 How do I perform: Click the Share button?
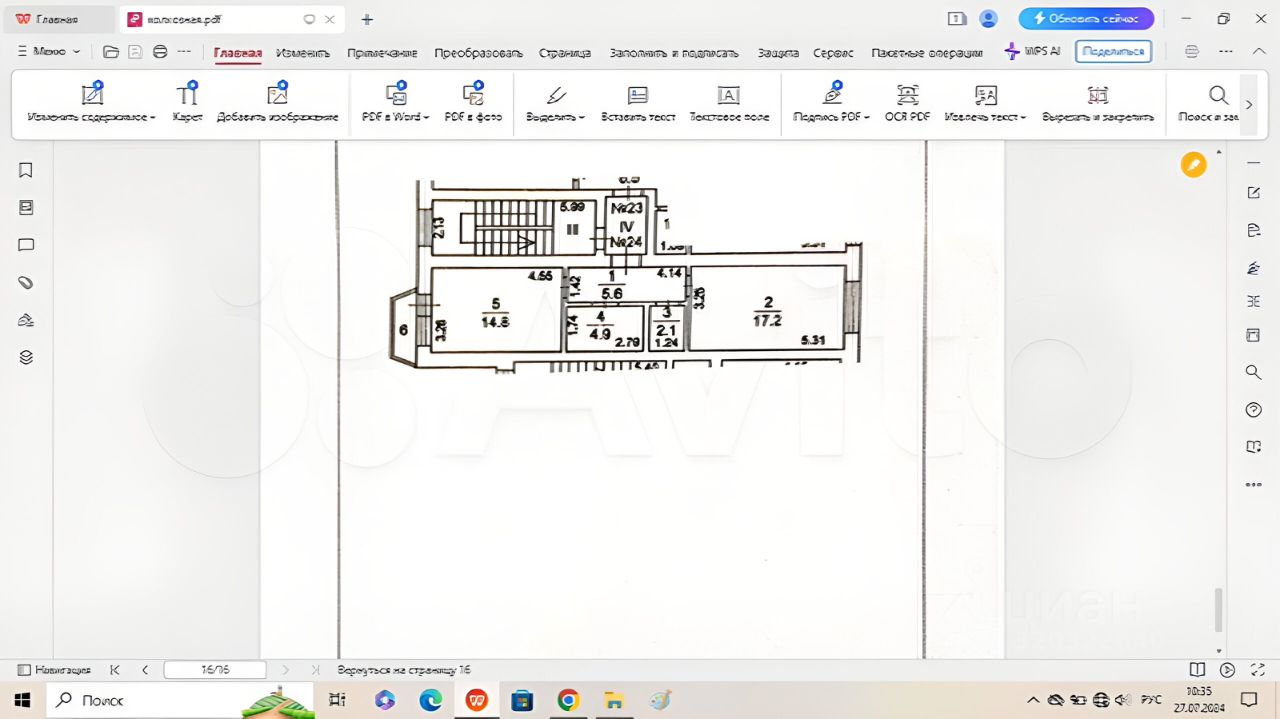pyautogui.click(x=1113, y=51)
